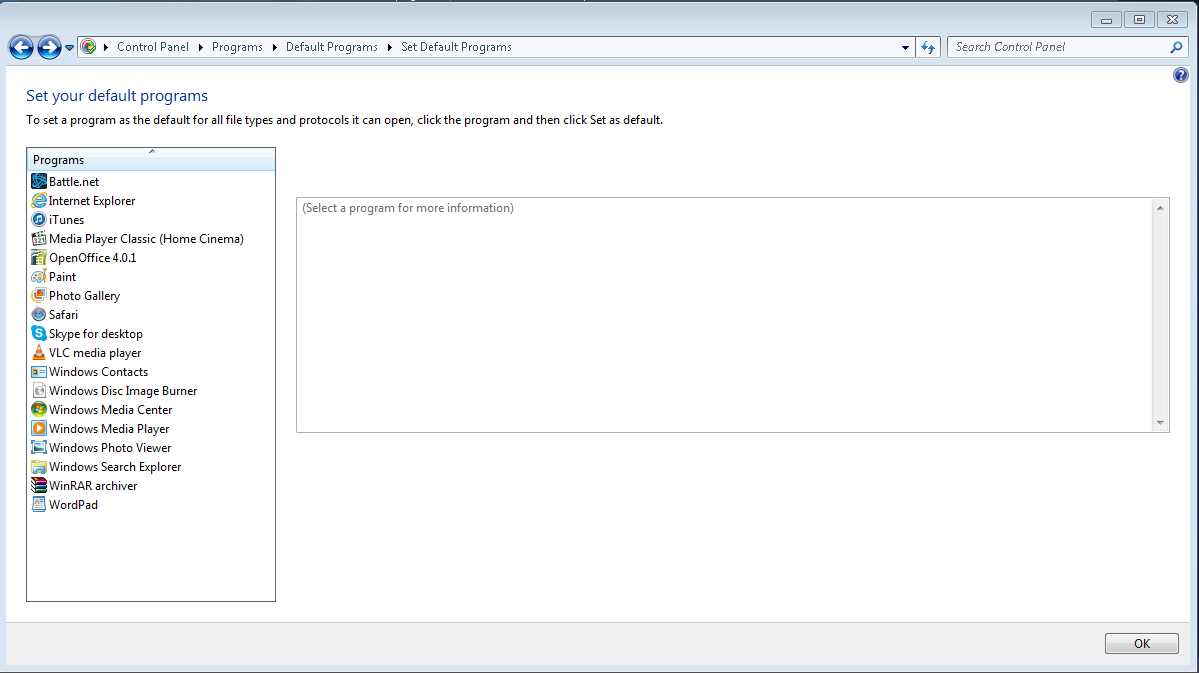Click the Windows Disc Image Burner icon
This screenshot has width=1199, height=673.
39,391
